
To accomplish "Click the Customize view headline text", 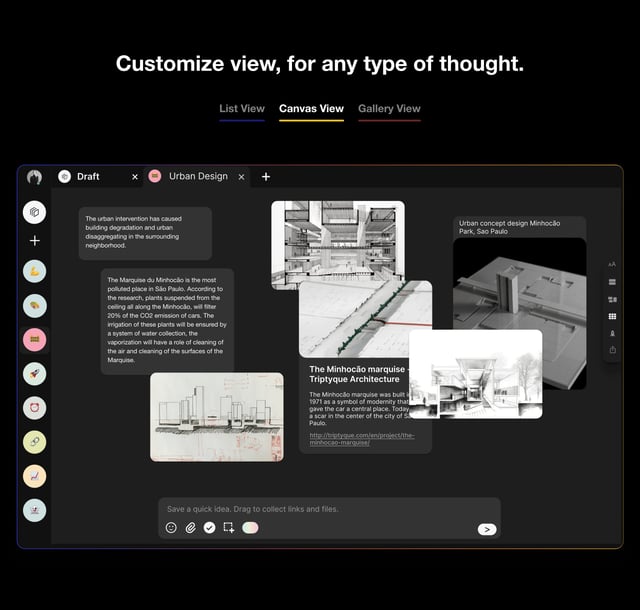I will pyautogui.click(x=320, y=64).
